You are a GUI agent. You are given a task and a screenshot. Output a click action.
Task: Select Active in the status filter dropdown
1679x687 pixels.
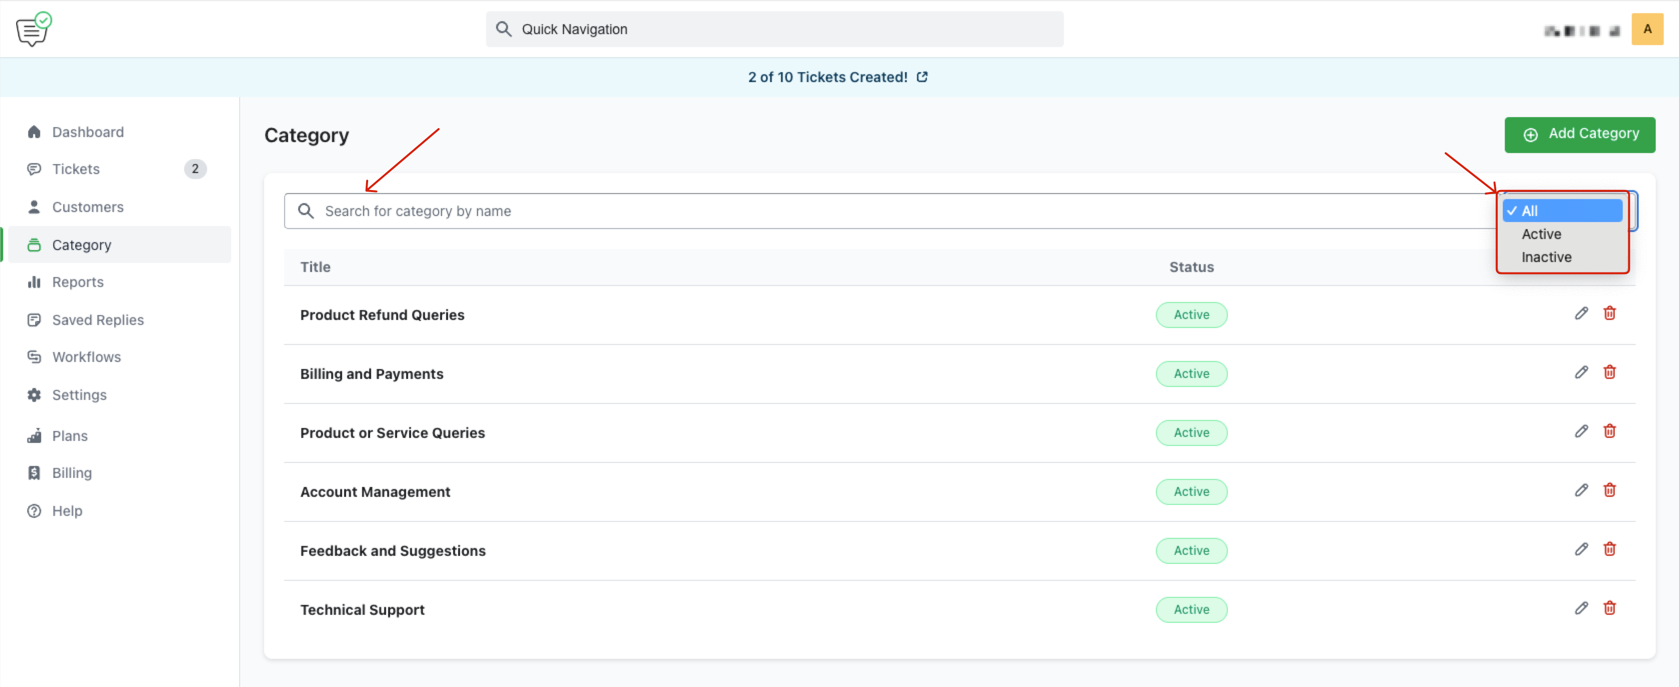point(1541,234)
